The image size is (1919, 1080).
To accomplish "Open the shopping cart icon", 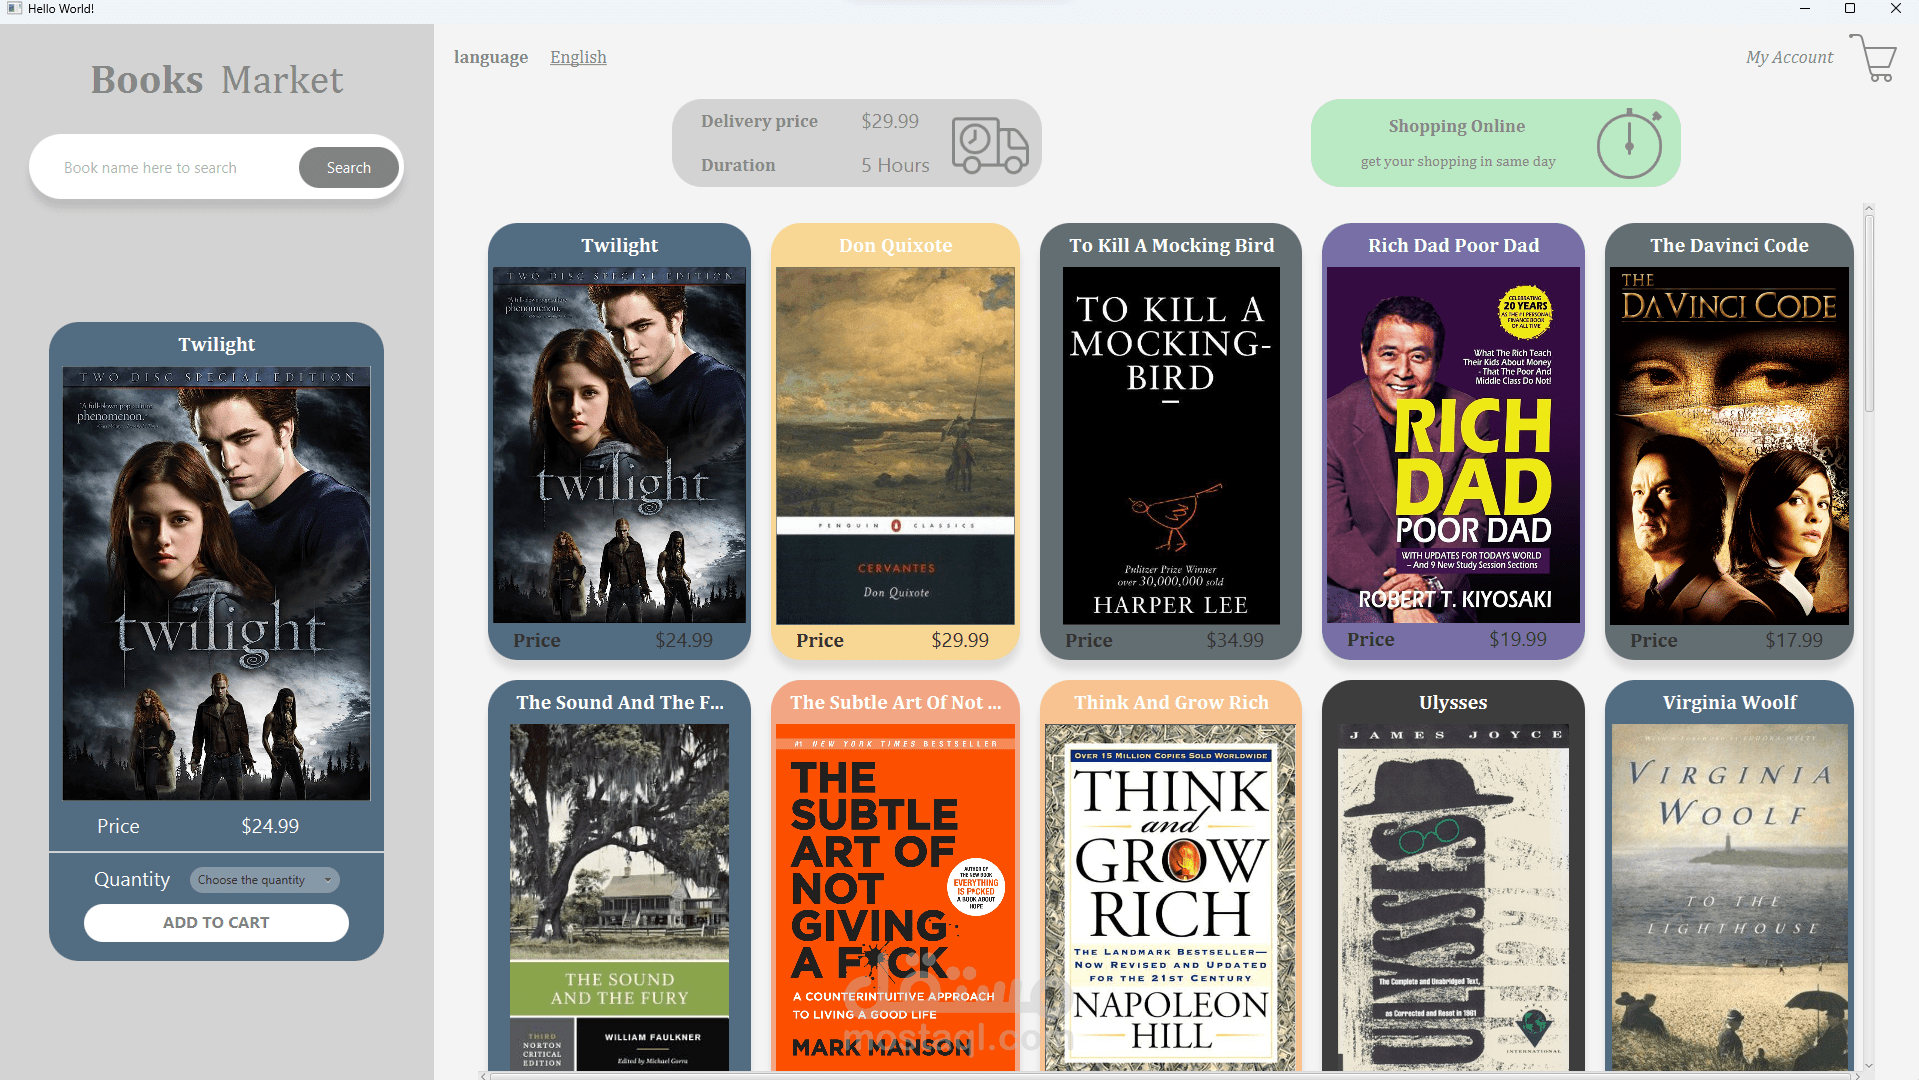I will [x=1873, y=58].
